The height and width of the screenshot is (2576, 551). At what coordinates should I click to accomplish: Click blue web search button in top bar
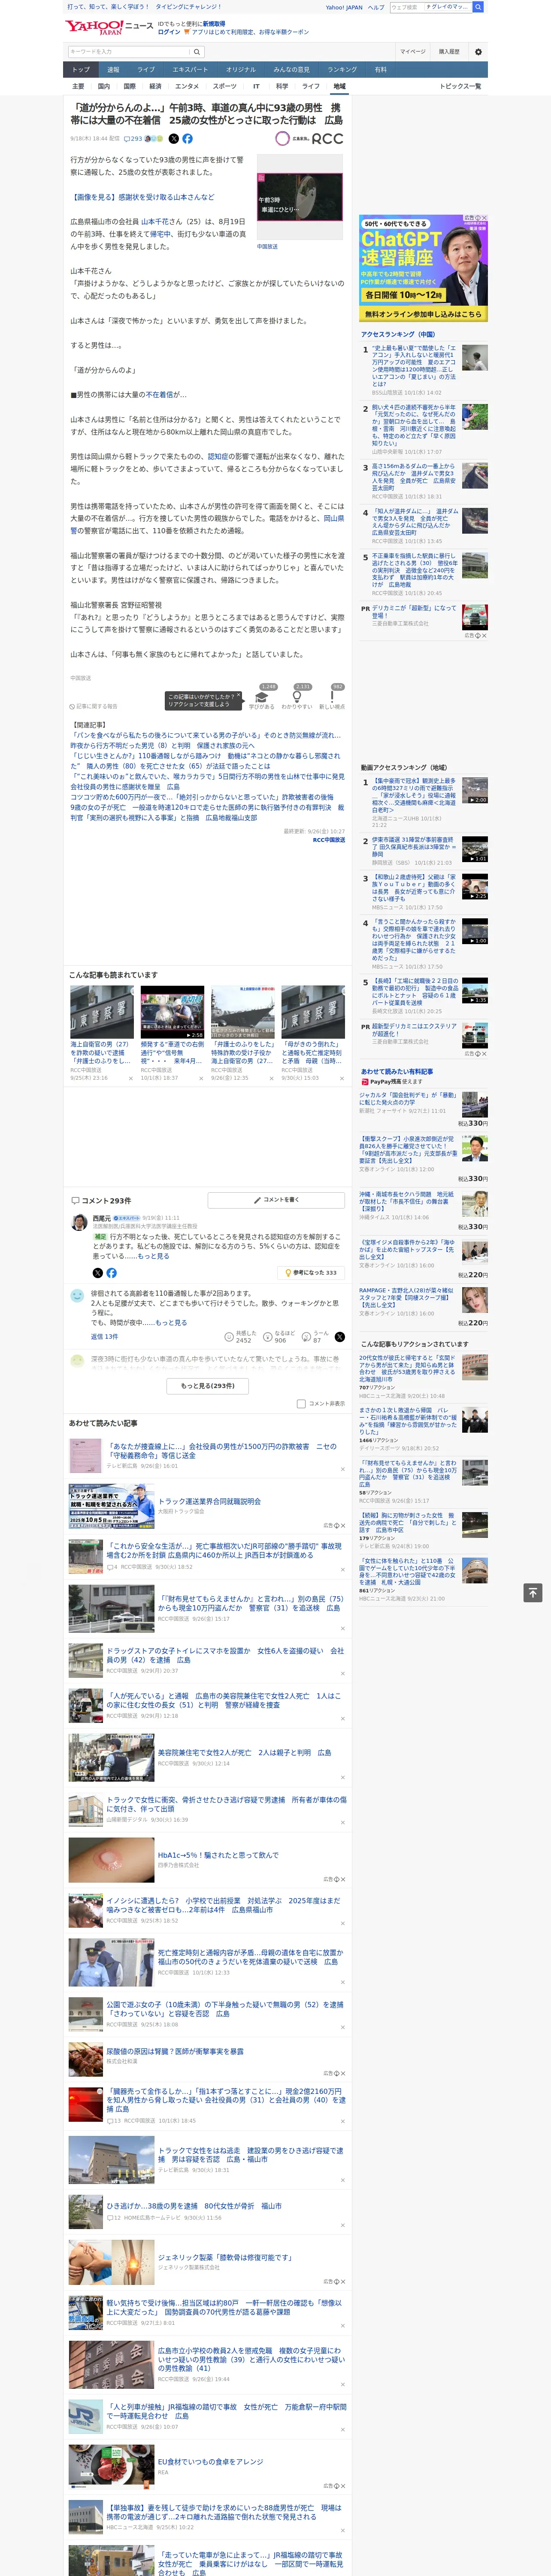pyautogui.click(x=478, y=7)
